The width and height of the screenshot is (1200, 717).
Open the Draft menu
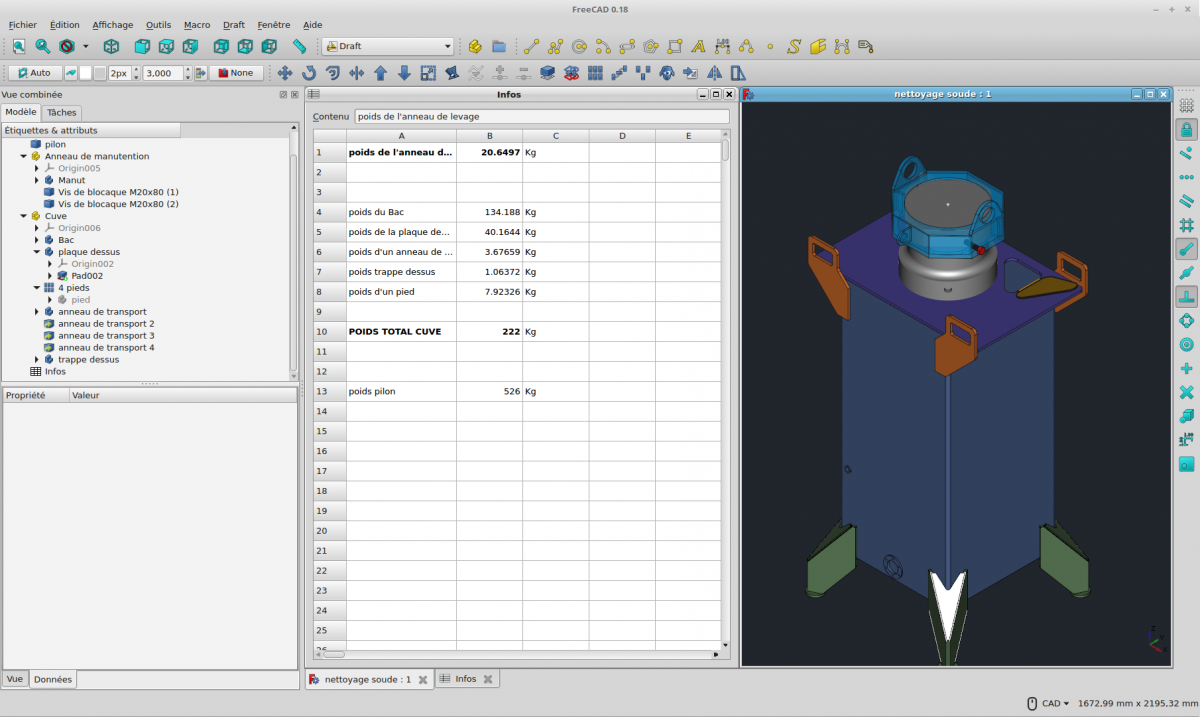tap(234, 25)
